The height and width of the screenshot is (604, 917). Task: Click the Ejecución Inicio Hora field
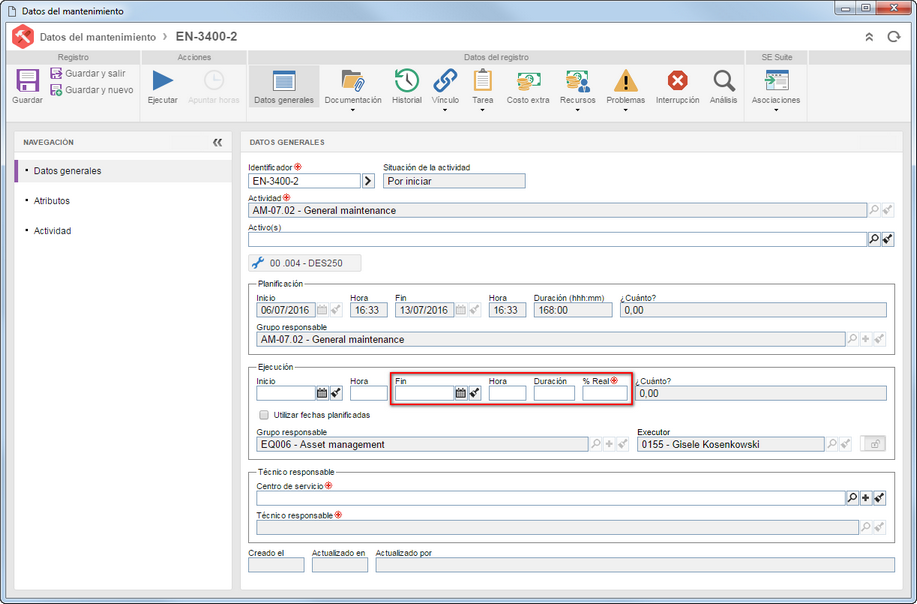[x=368, y=394]
